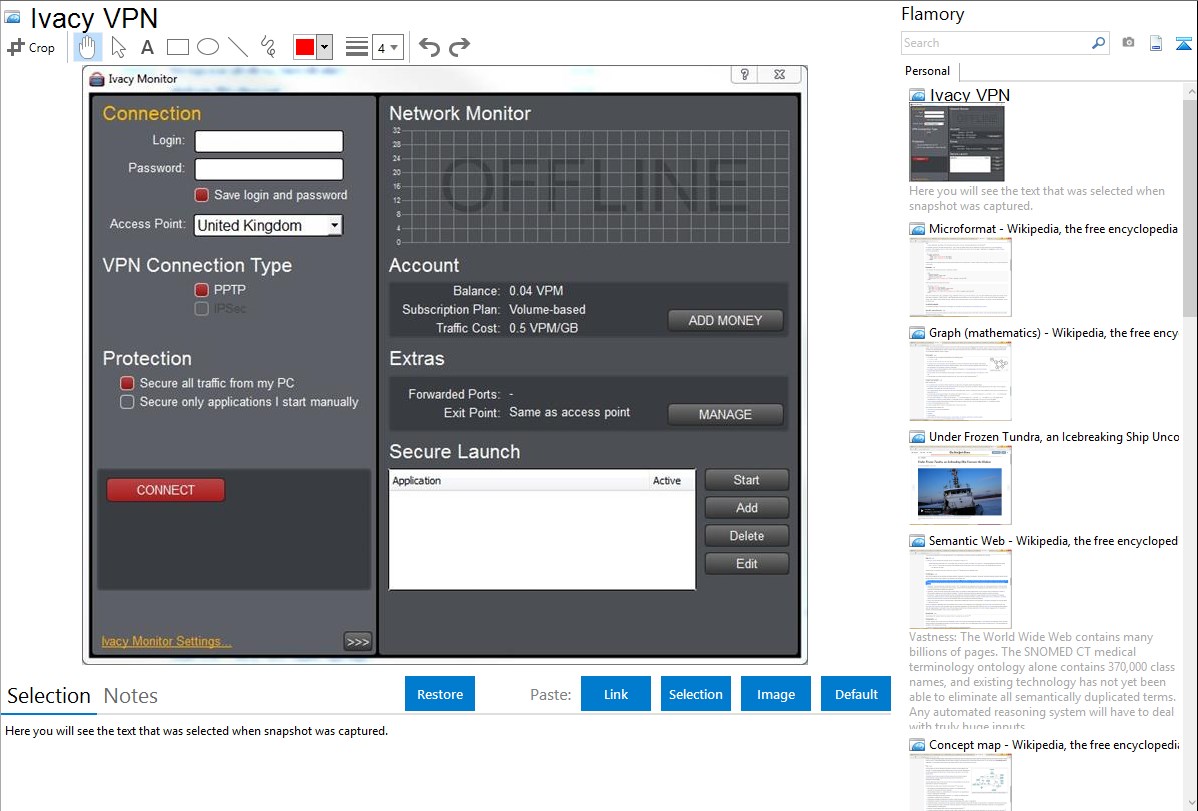Select the ellipse shape tool
This screenshot has height=811, width=1198.
click(x=207, y=47)
